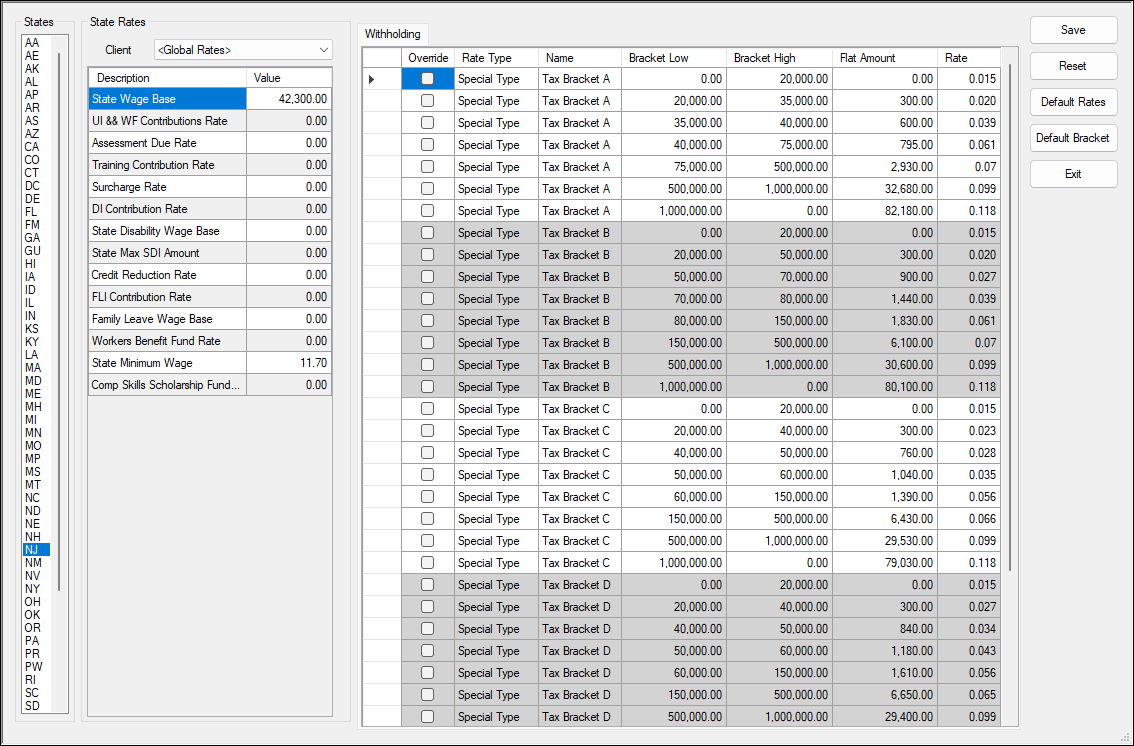The image size is (1134, 746).
Task: Select UI && WF Contributions Rate row
Action: [x=210, y=121]
